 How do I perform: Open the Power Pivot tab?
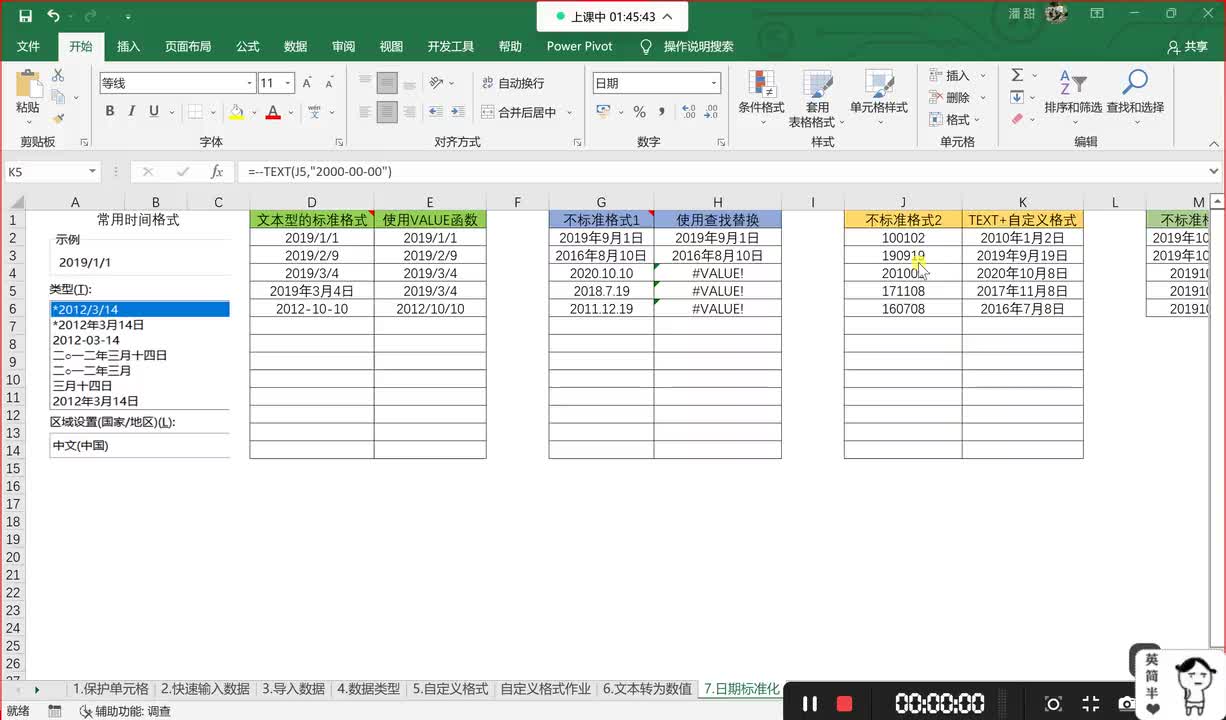pos(580,47)
